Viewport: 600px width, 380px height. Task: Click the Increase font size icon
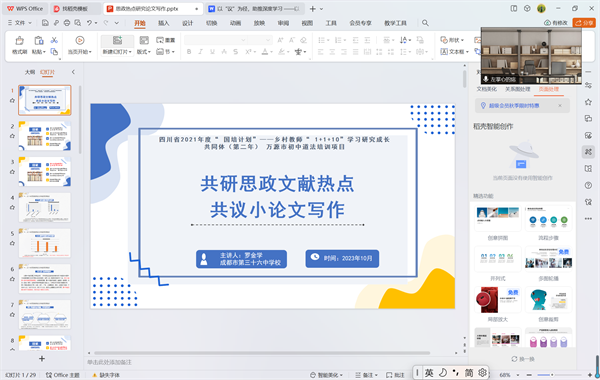(x=280, y=40)
